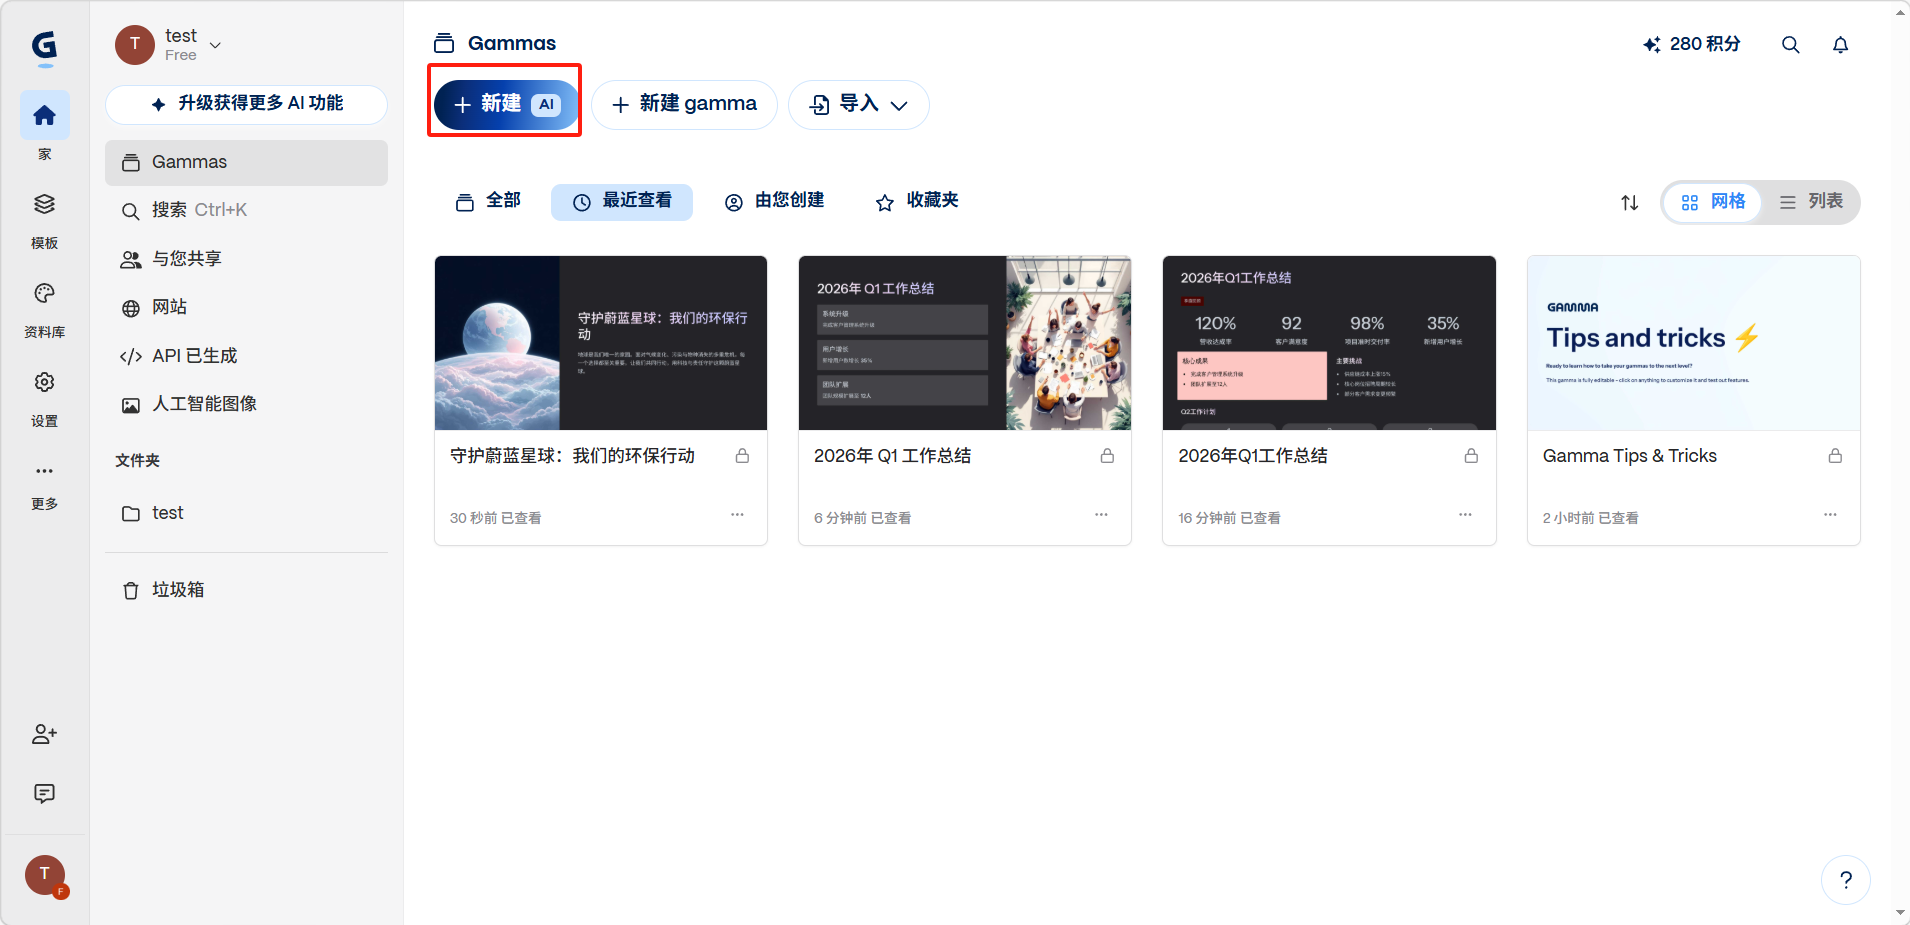Viewport: 1910px width, 925px height.
Task: Open more options on 守护蔚蓝星球 card
Action: click(737, 515)
